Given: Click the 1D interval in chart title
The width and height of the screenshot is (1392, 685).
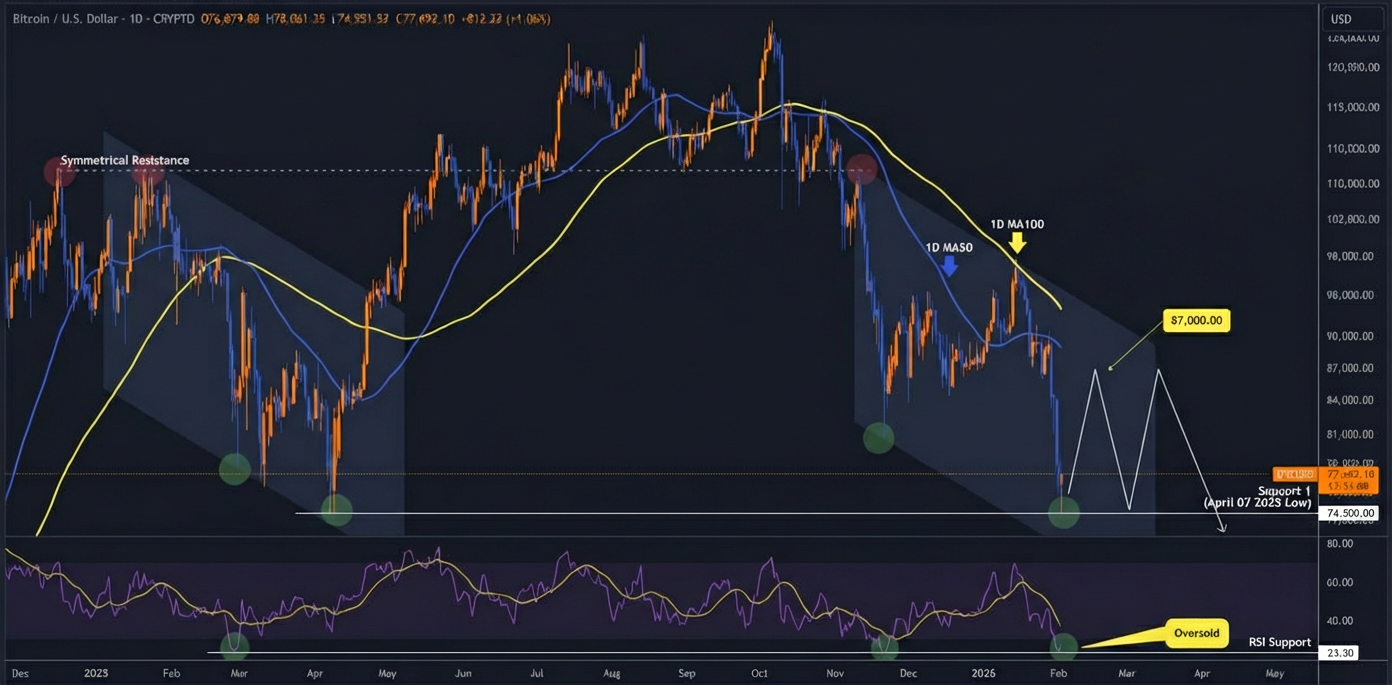Looking at the screenshot, I should pos(138,19).
